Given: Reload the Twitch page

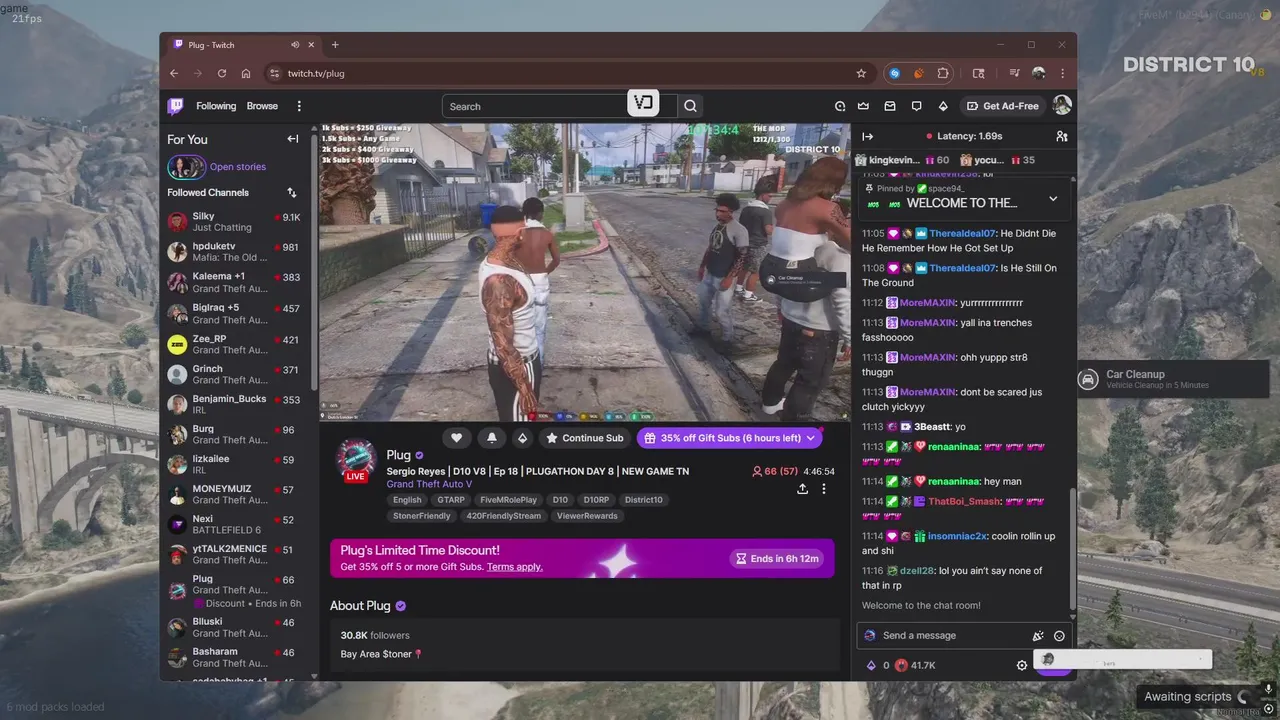Looking at the screenshot, I should [x=222, y=73].
